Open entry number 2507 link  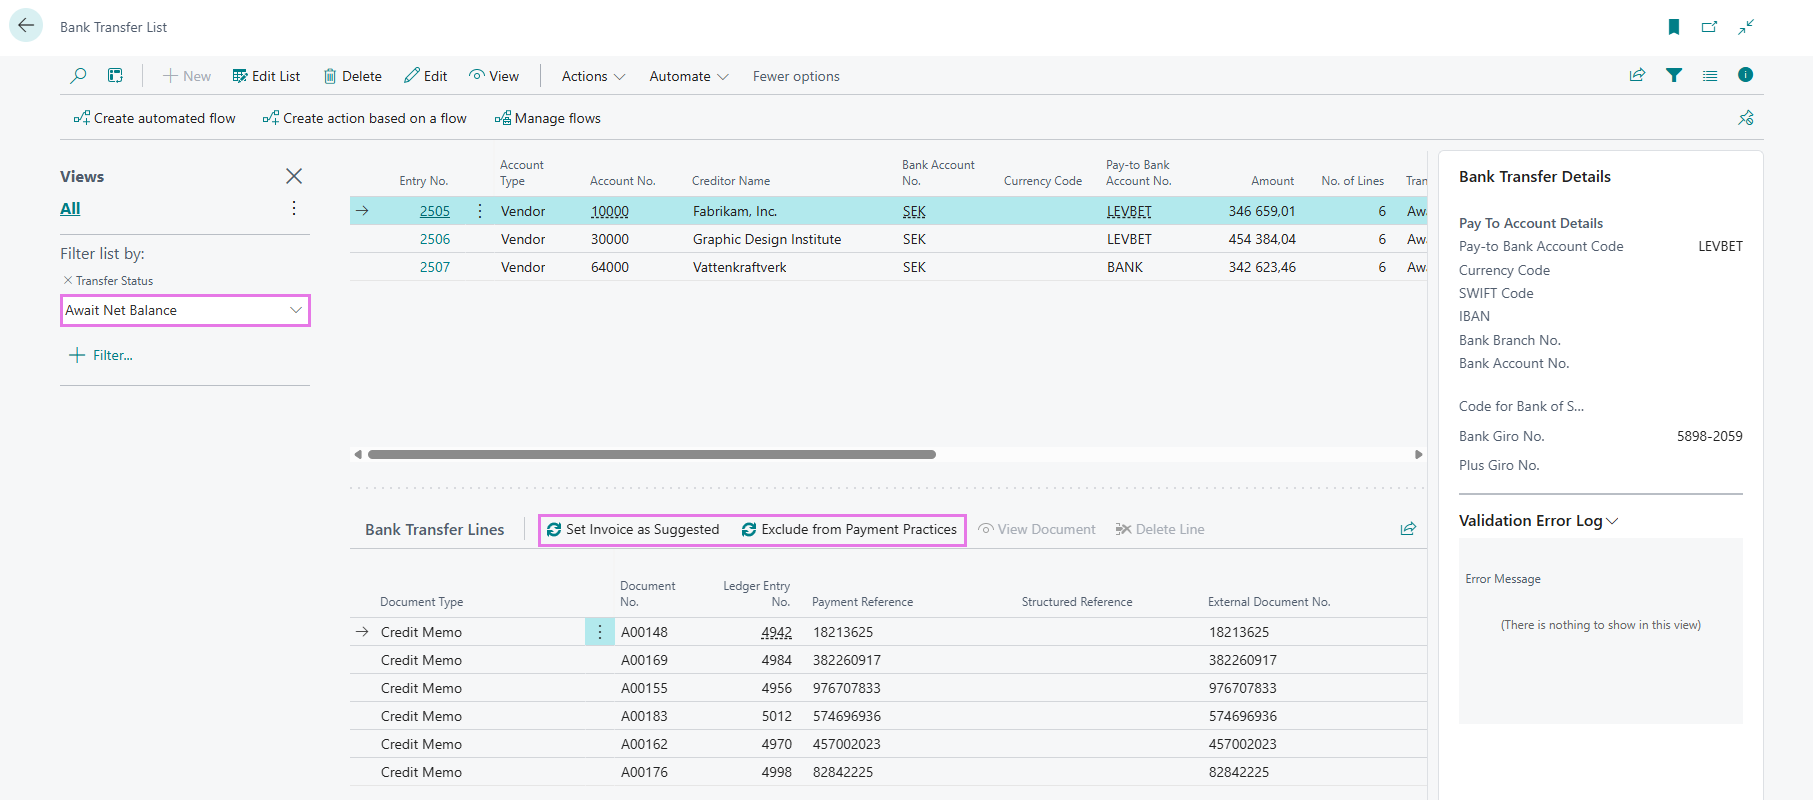click(x=435, y=267)
